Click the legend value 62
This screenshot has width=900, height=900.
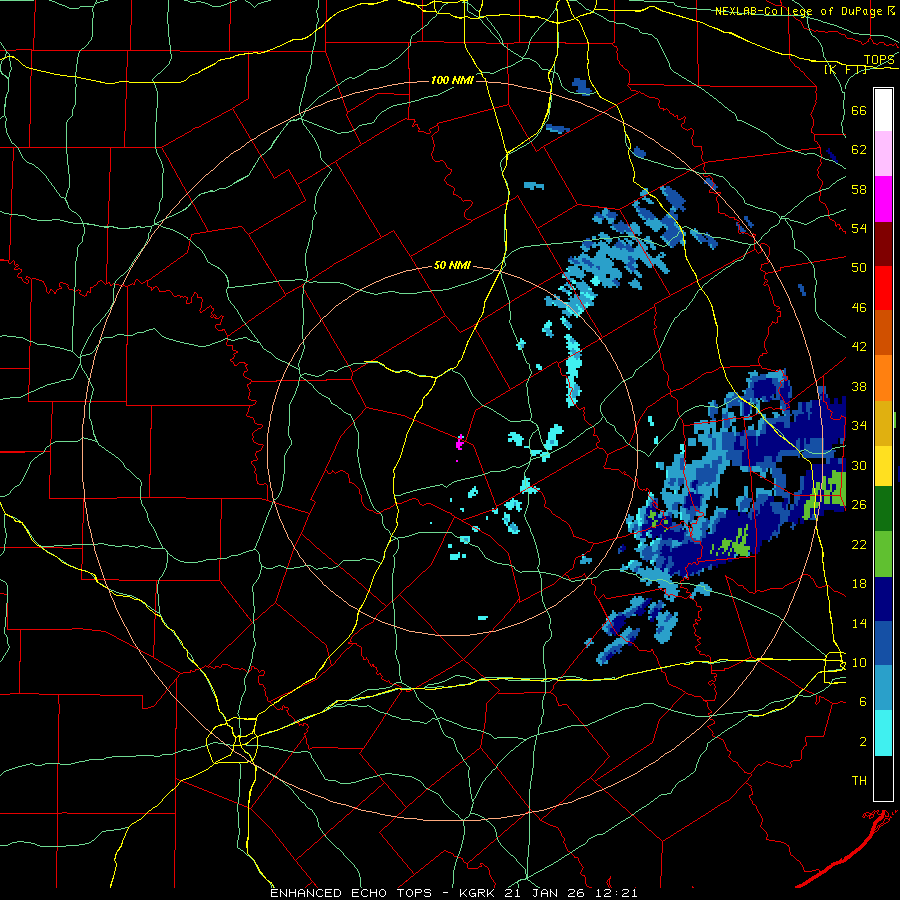(859, 150)
